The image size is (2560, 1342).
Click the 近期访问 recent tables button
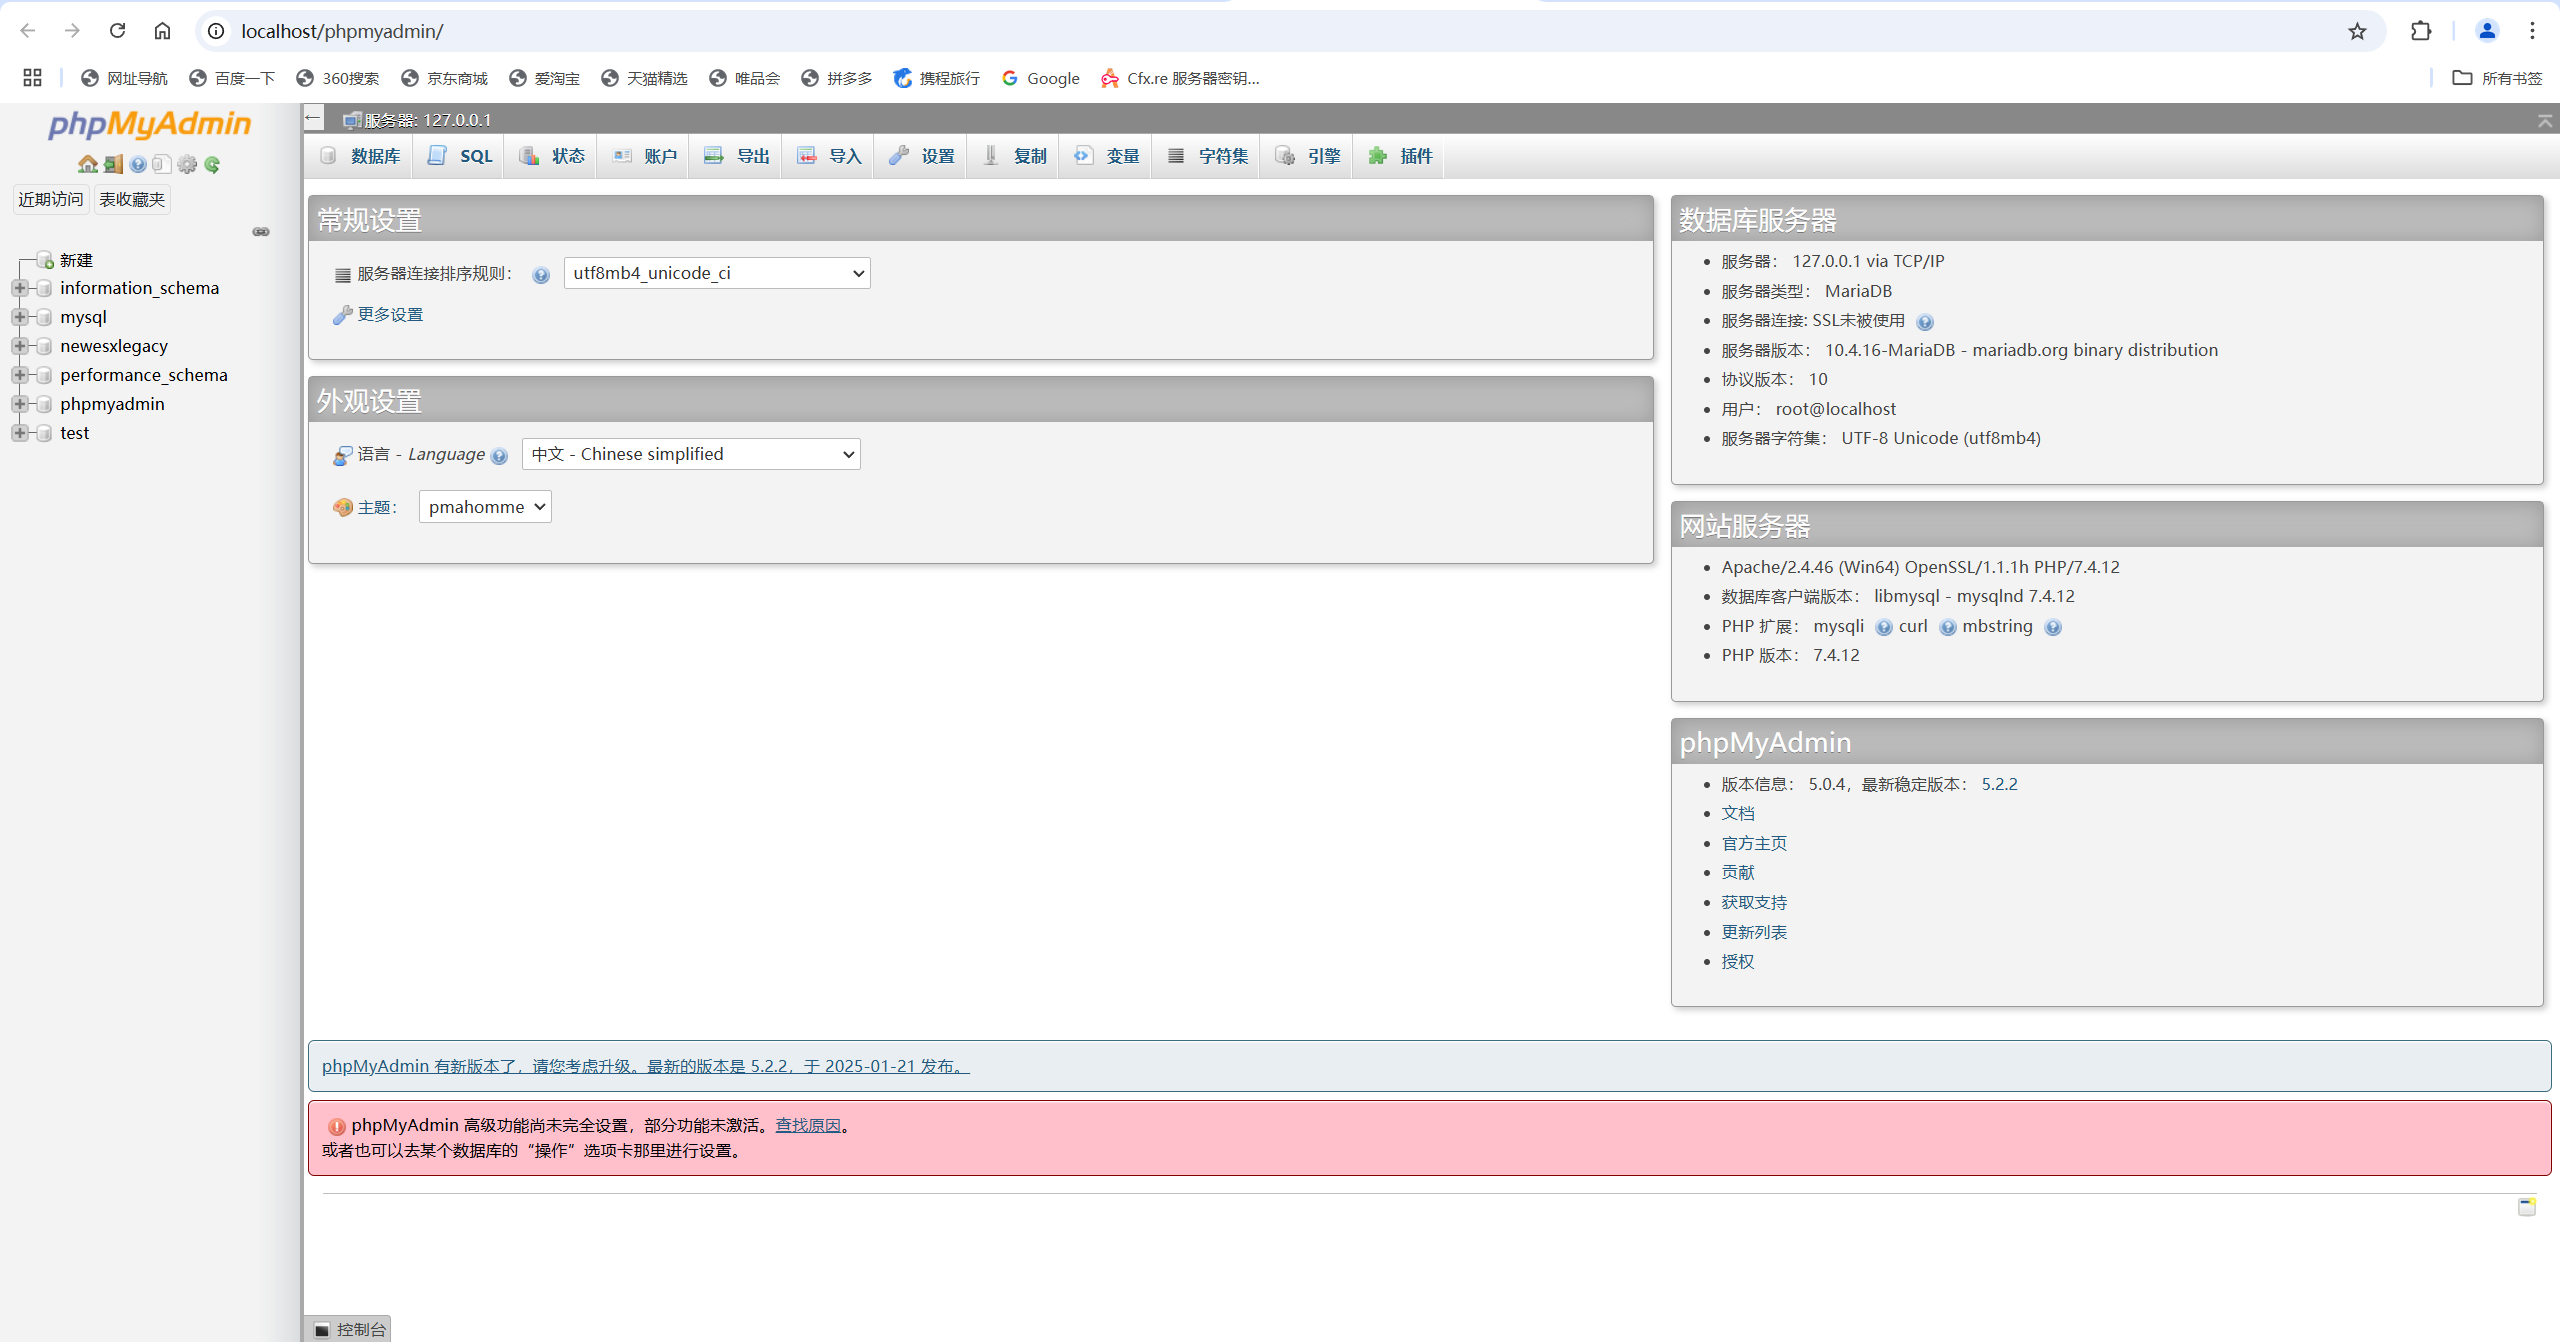(x=51, y=199)
